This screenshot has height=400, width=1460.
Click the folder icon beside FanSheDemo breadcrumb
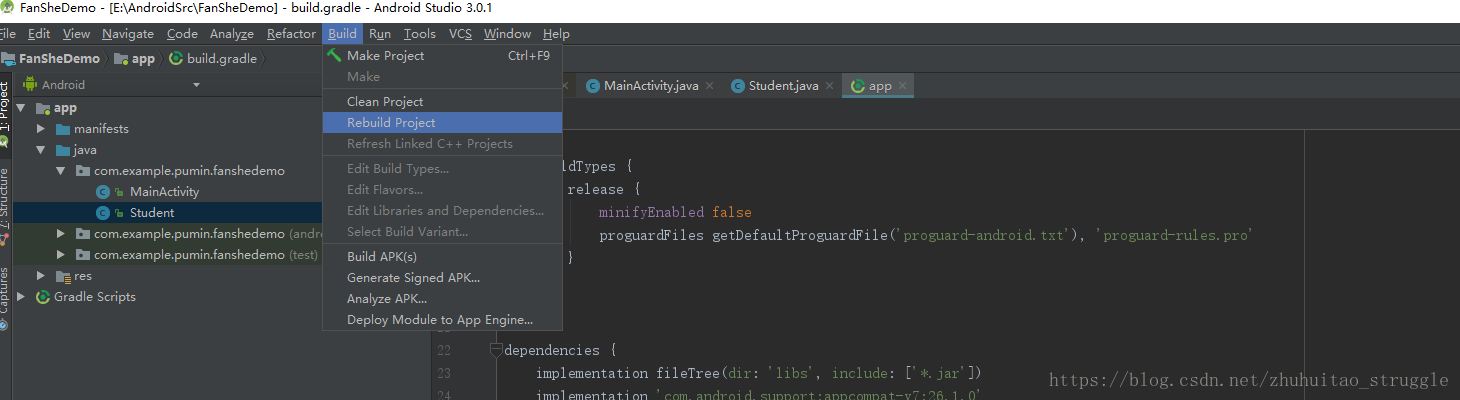click(x=8, y=58)
